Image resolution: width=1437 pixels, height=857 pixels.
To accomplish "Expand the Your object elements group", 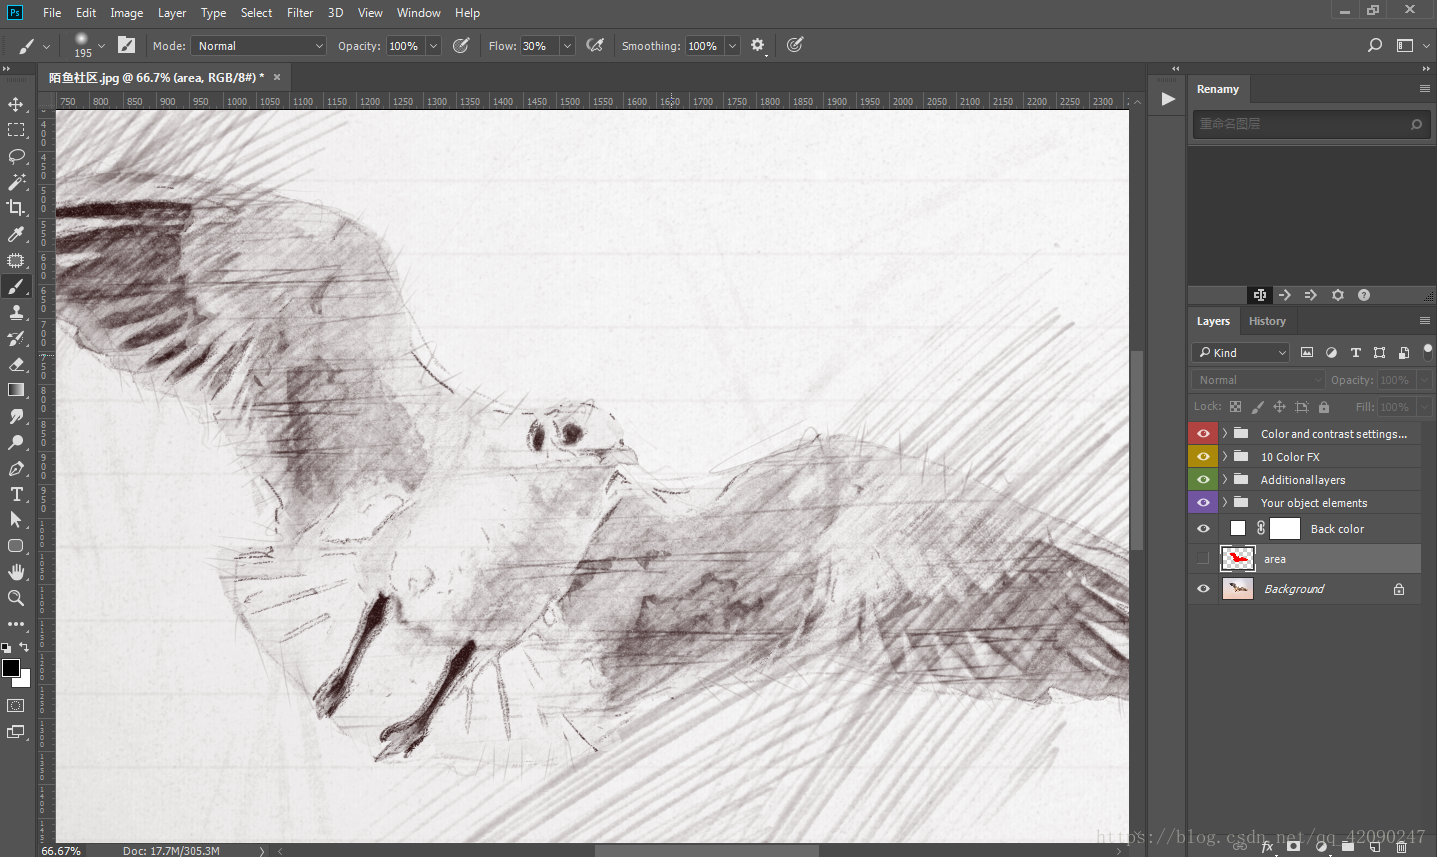I will pyautogui.click(x=1224, y=502).
